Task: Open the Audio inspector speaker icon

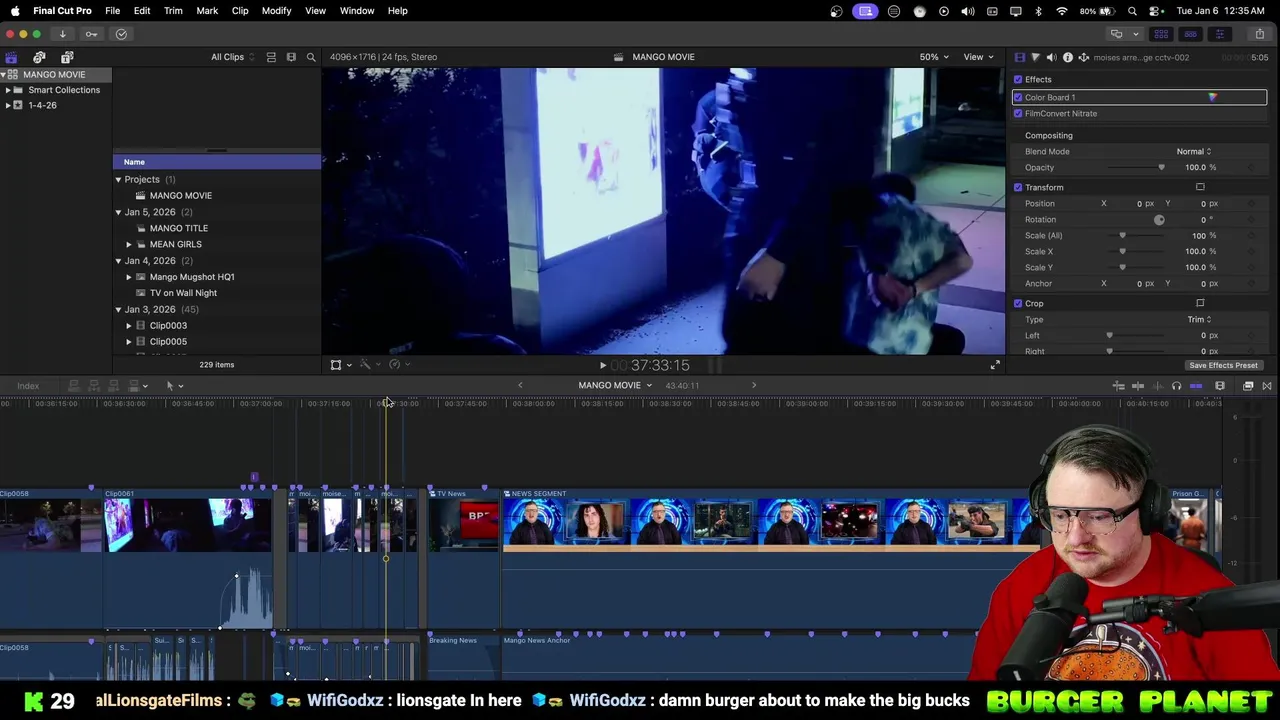Action: [x=1051, y=57]
